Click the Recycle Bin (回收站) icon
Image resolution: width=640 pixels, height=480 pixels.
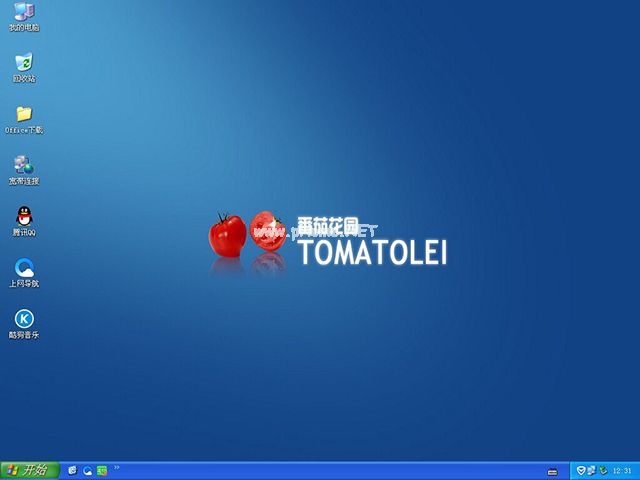click(24, 63)
